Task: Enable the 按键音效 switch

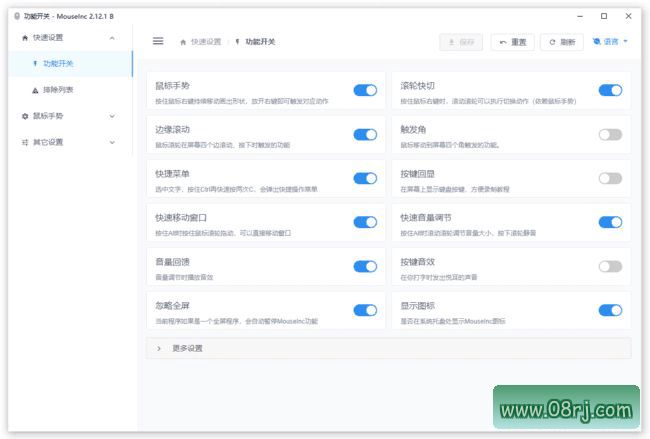Action: click(x=610, y=266)
